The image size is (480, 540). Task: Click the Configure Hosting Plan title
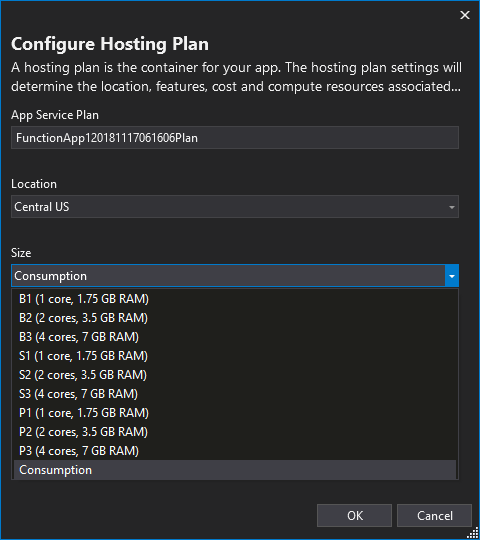(x=110, y=44)
